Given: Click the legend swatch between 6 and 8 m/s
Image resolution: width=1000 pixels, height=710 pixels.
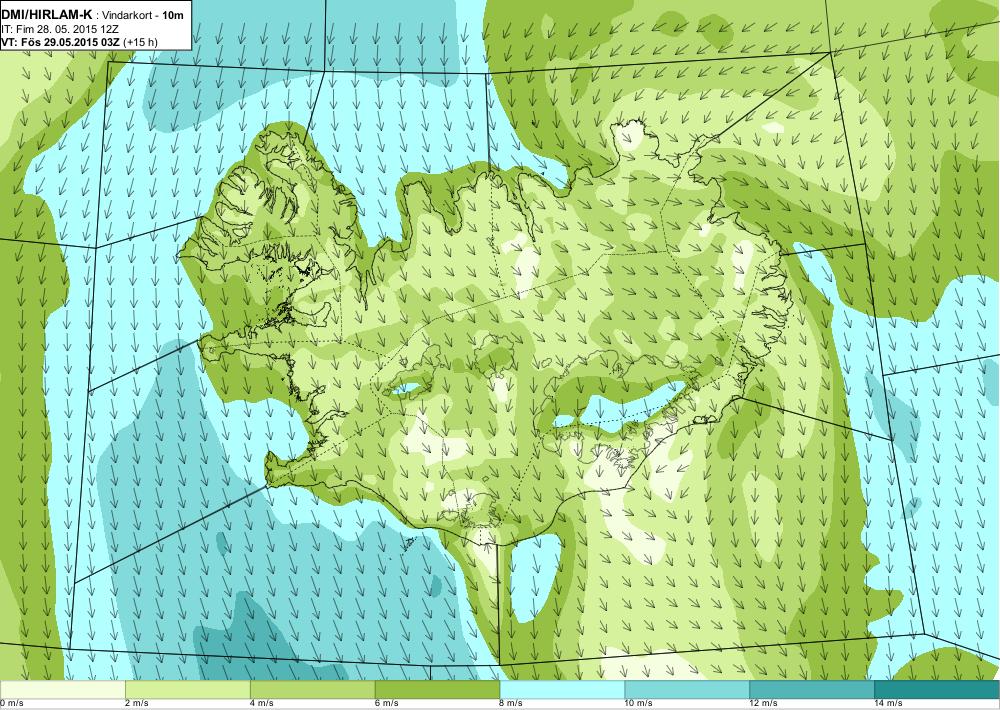Looking at the screenshot, I should pos(438,690).
